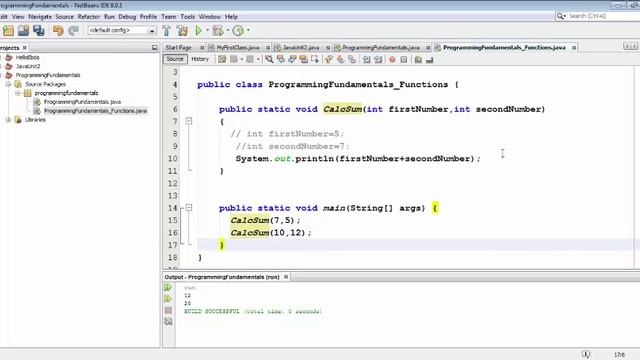
Task: Collapse the Source Packages tree node
Action: 8,84
